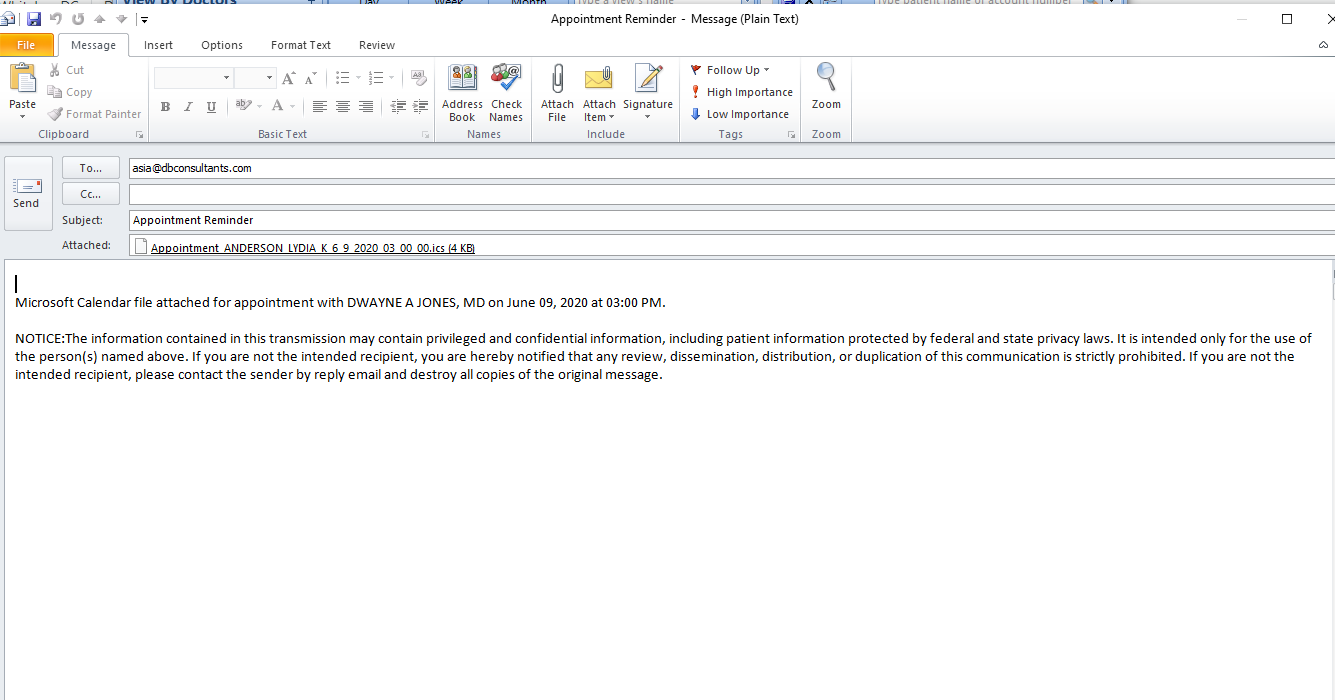
Task: Open the File tab
Action: tap(26, 45)
